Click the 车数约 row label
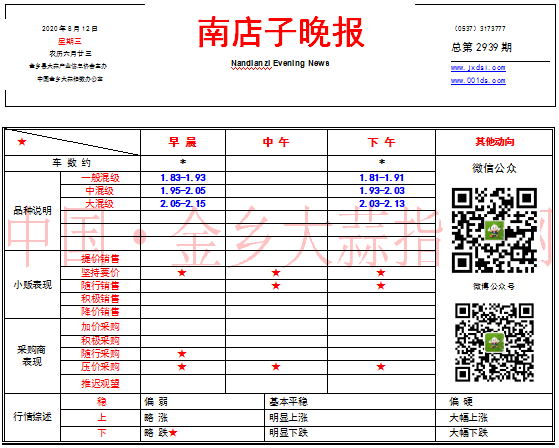Viewport: 559px width, 448px height. (72, 163)
